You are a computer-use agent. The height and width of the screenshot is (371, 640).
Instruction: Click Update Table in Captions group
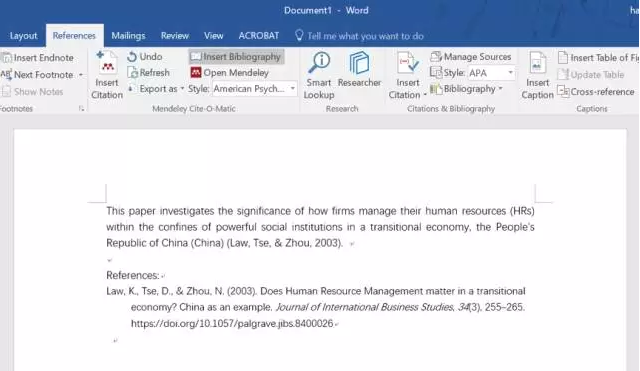pyautogui.click(x=591, y=75)
